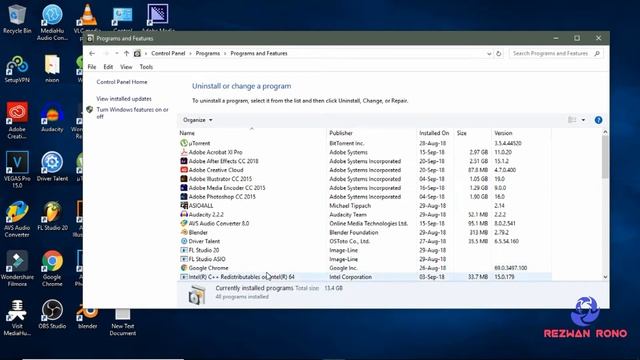This screenshot has height=360, width=640.
Task: Sort list by Name column header
Action: 252,133
